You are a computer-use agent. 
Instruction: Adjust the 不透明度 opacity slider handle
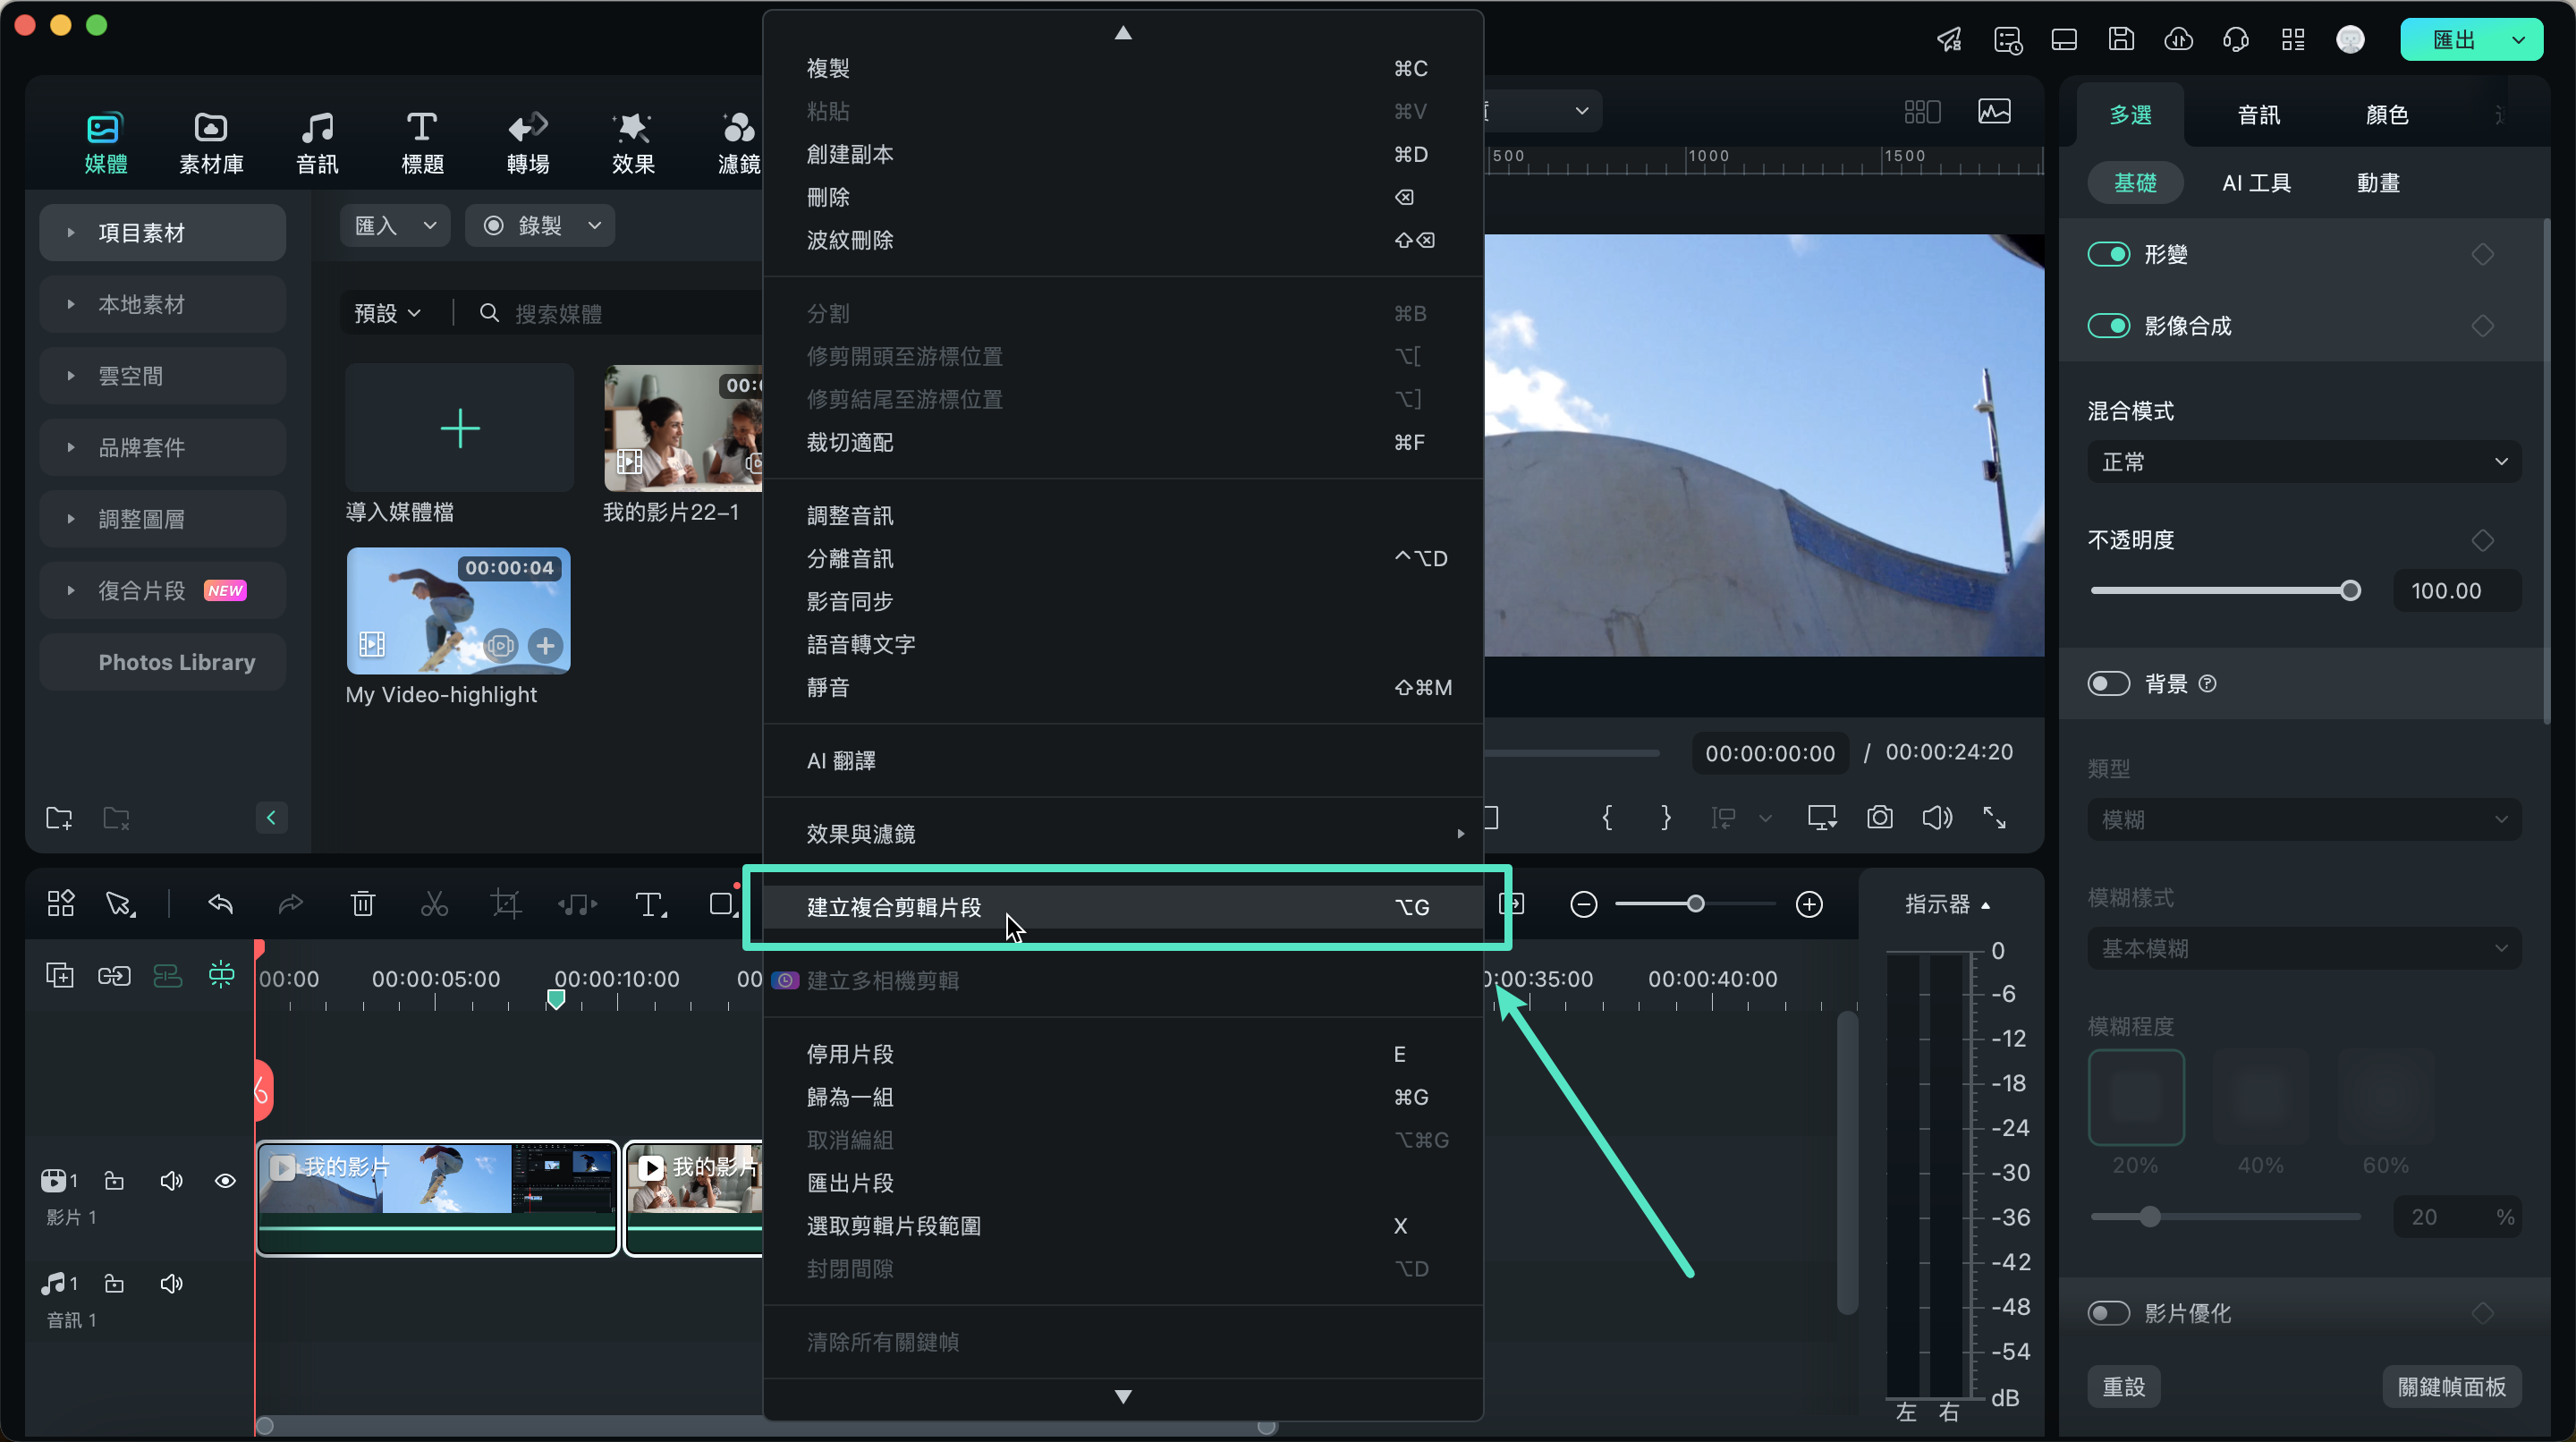(2350, 590)
